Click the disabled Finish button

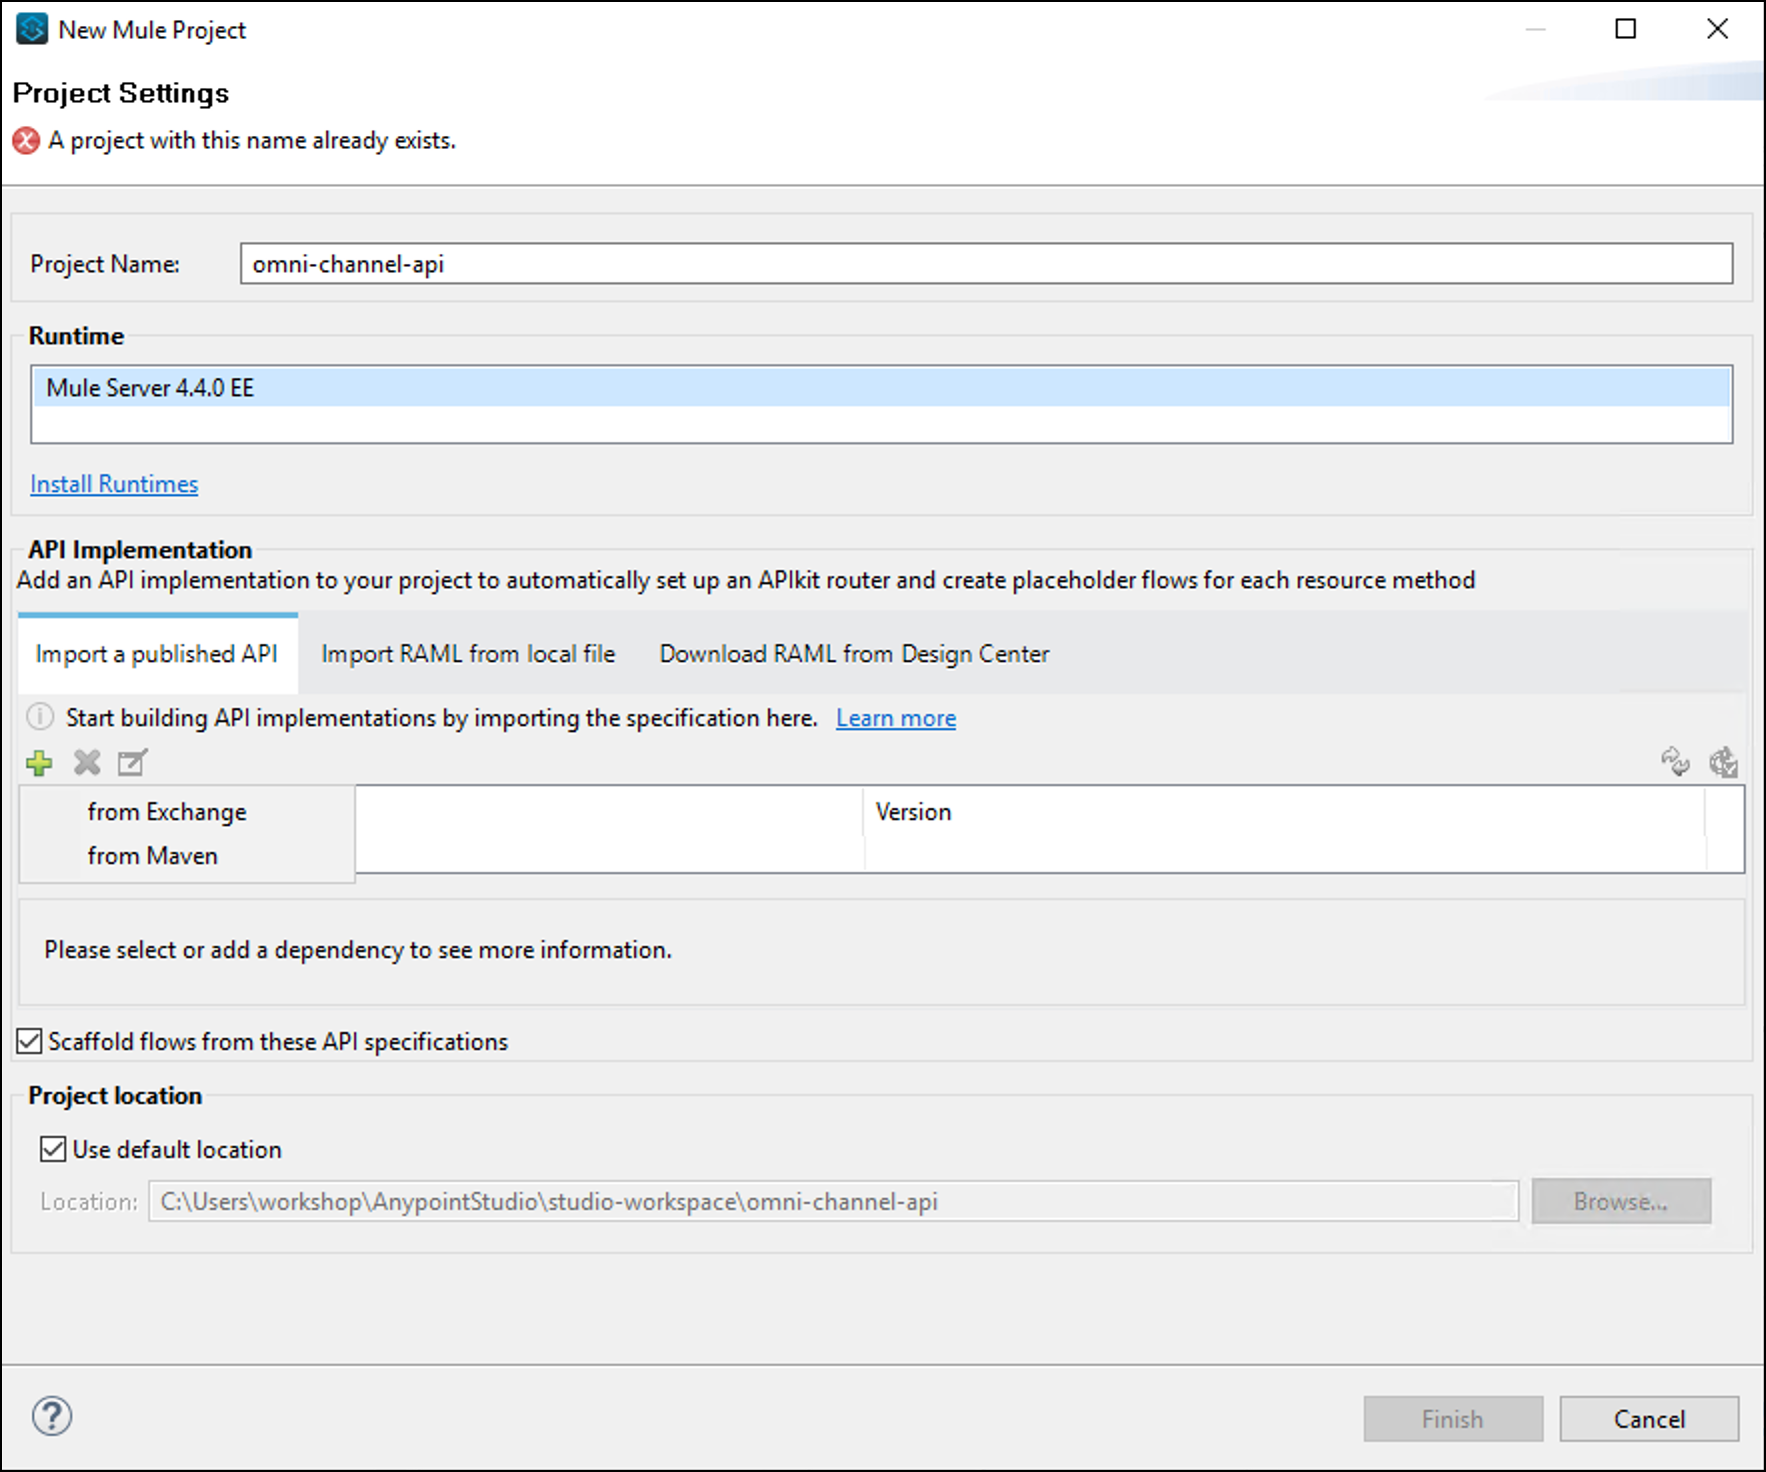click(1453, 1419)
